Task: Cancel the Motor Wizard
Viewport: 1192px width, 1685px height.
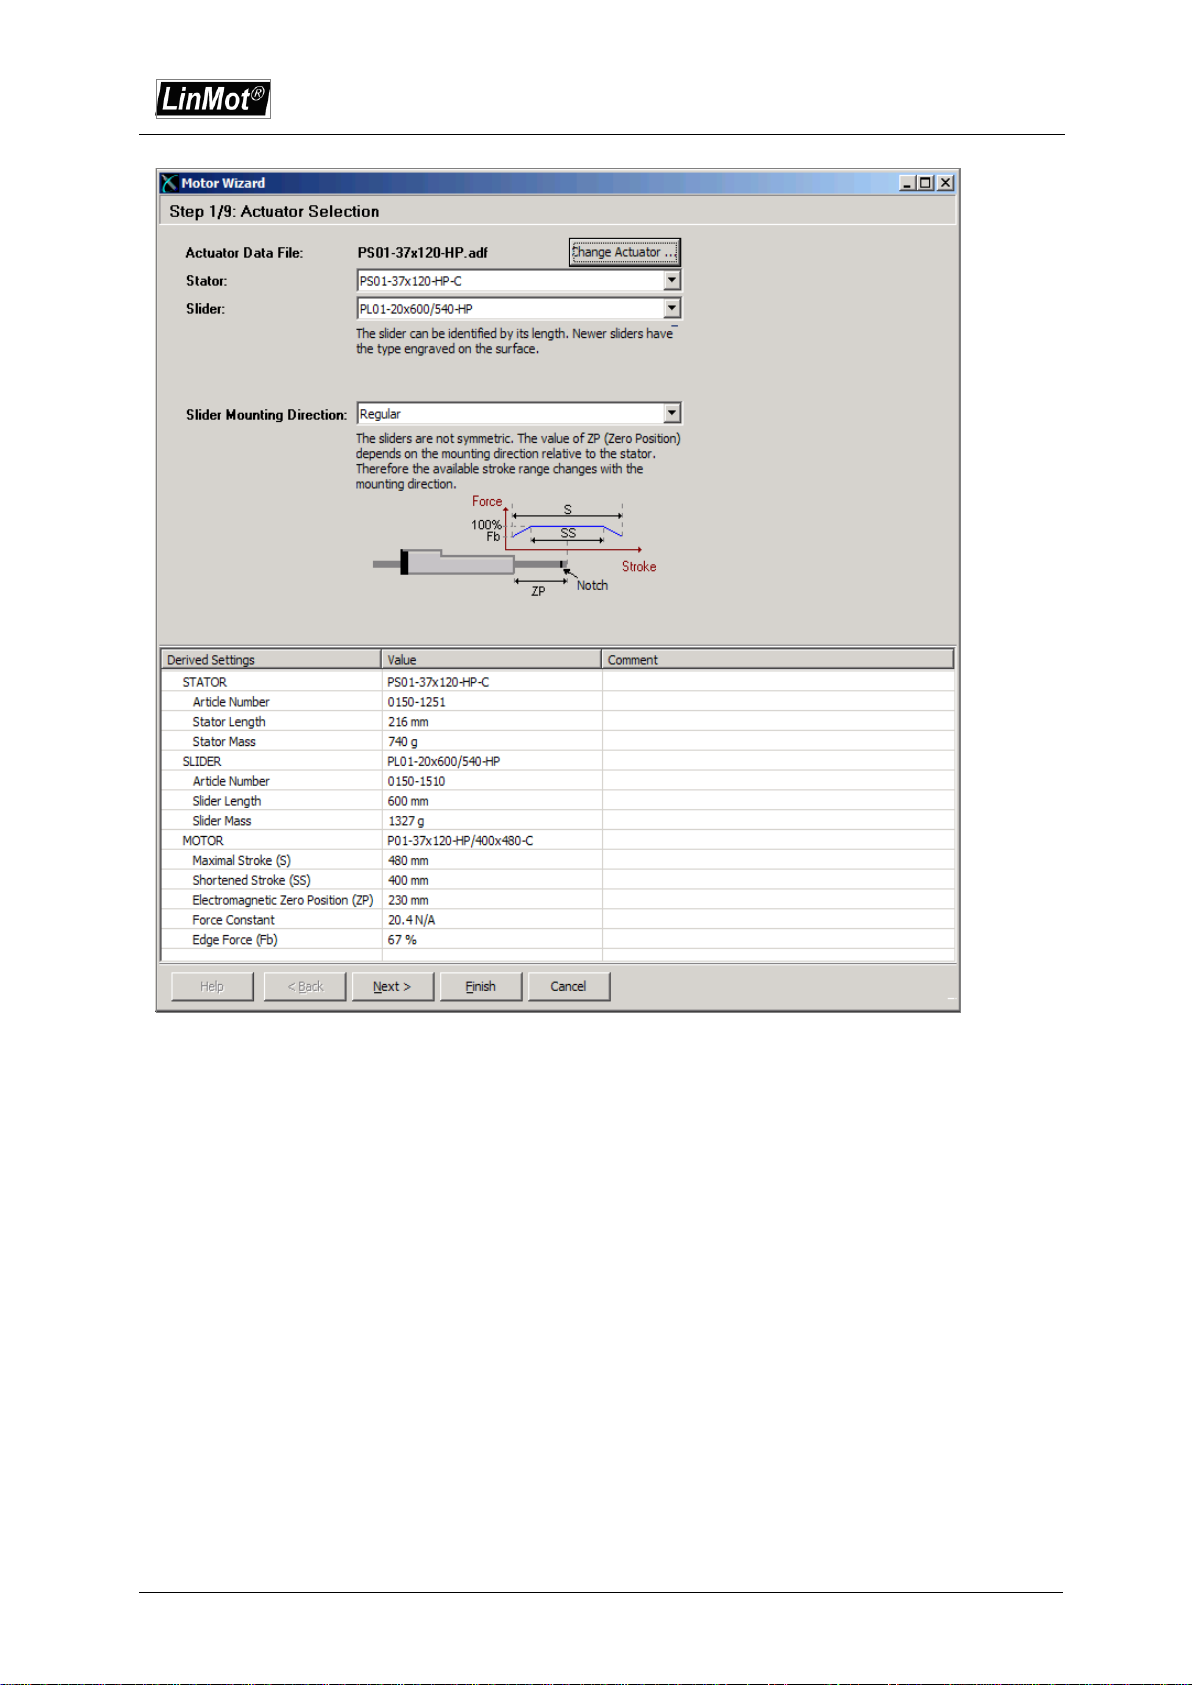Action: coord(569,986)
